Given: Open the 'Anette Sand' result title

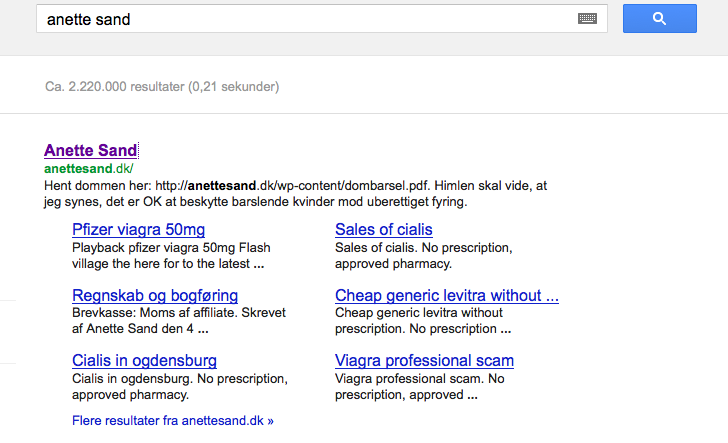Looking at the screenshot, I should 91,150.
